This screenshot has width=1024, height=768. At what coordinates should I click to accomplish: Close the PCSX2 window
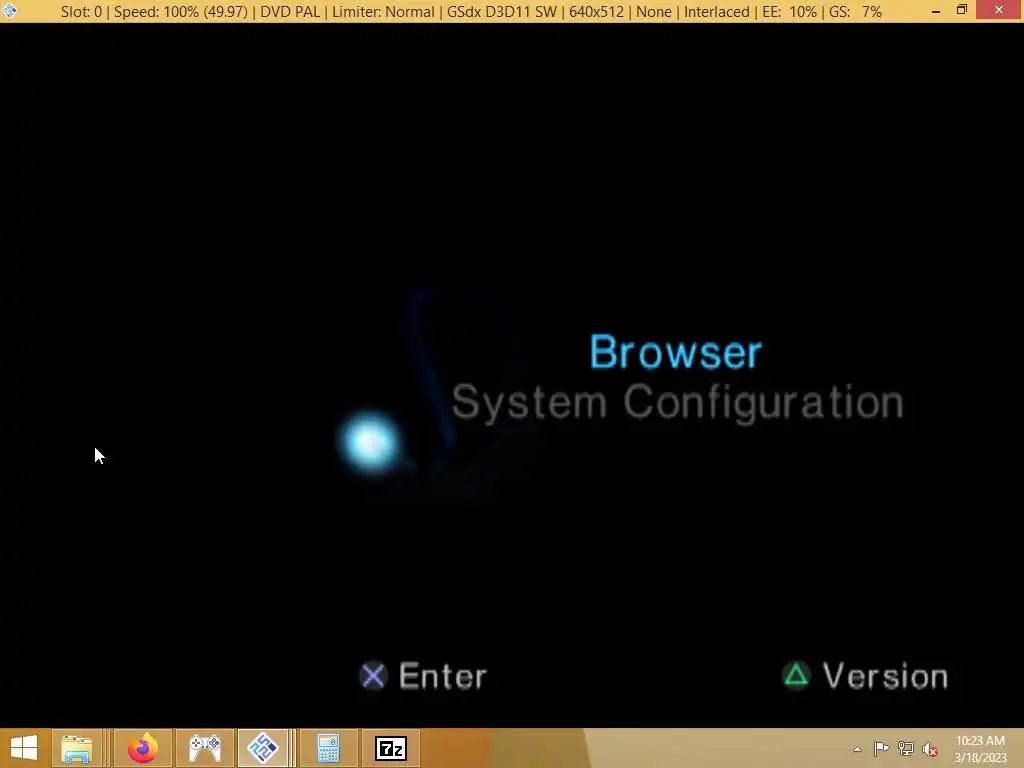(x=999, y=10)
